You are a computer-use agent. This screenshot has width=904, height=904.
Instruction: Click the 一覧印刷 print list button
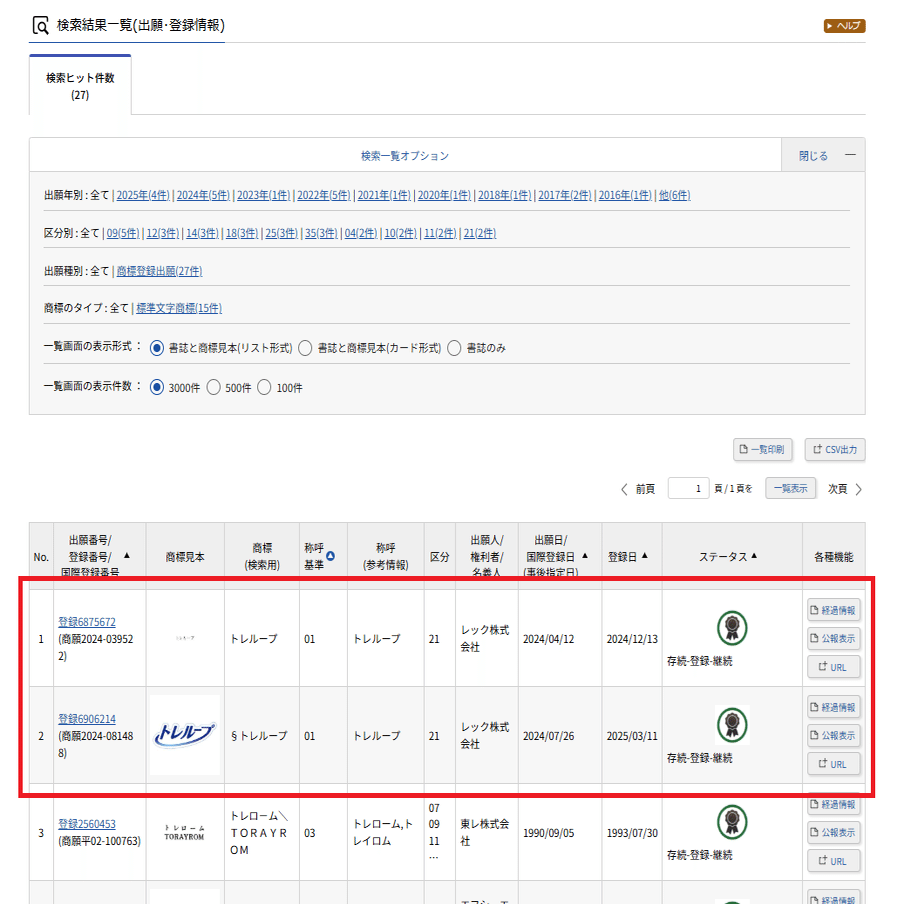(x=763, y=449)
